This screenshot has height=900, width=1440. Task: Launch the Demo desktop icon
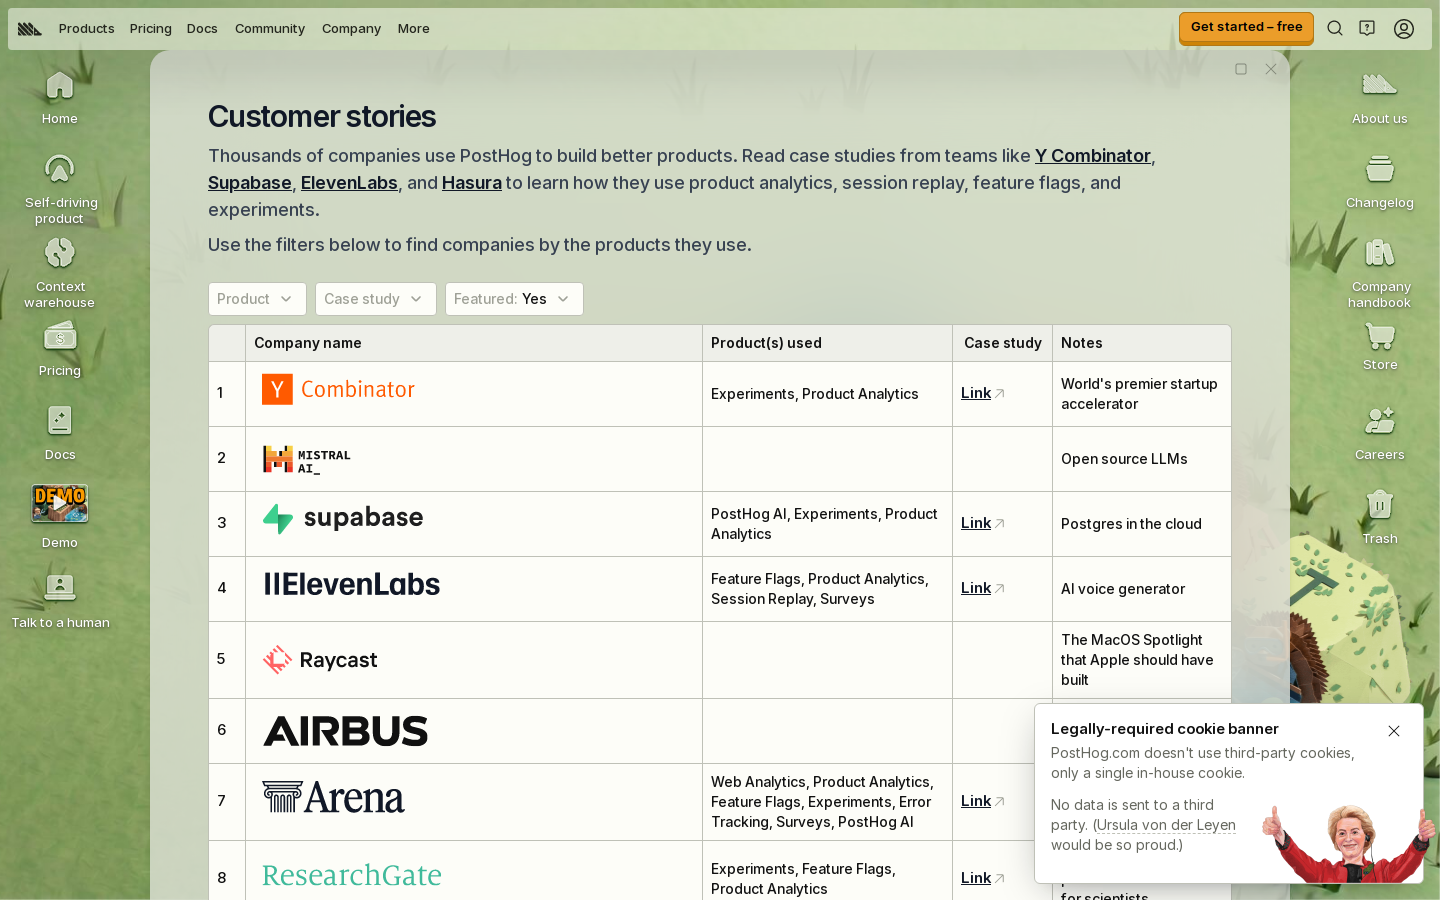pos(60,517)
